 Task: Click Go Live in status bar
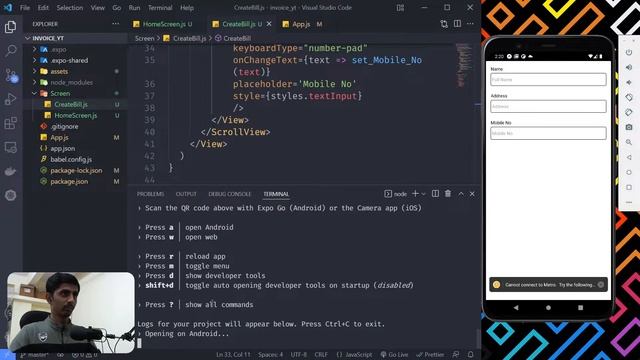coord(394,355)
